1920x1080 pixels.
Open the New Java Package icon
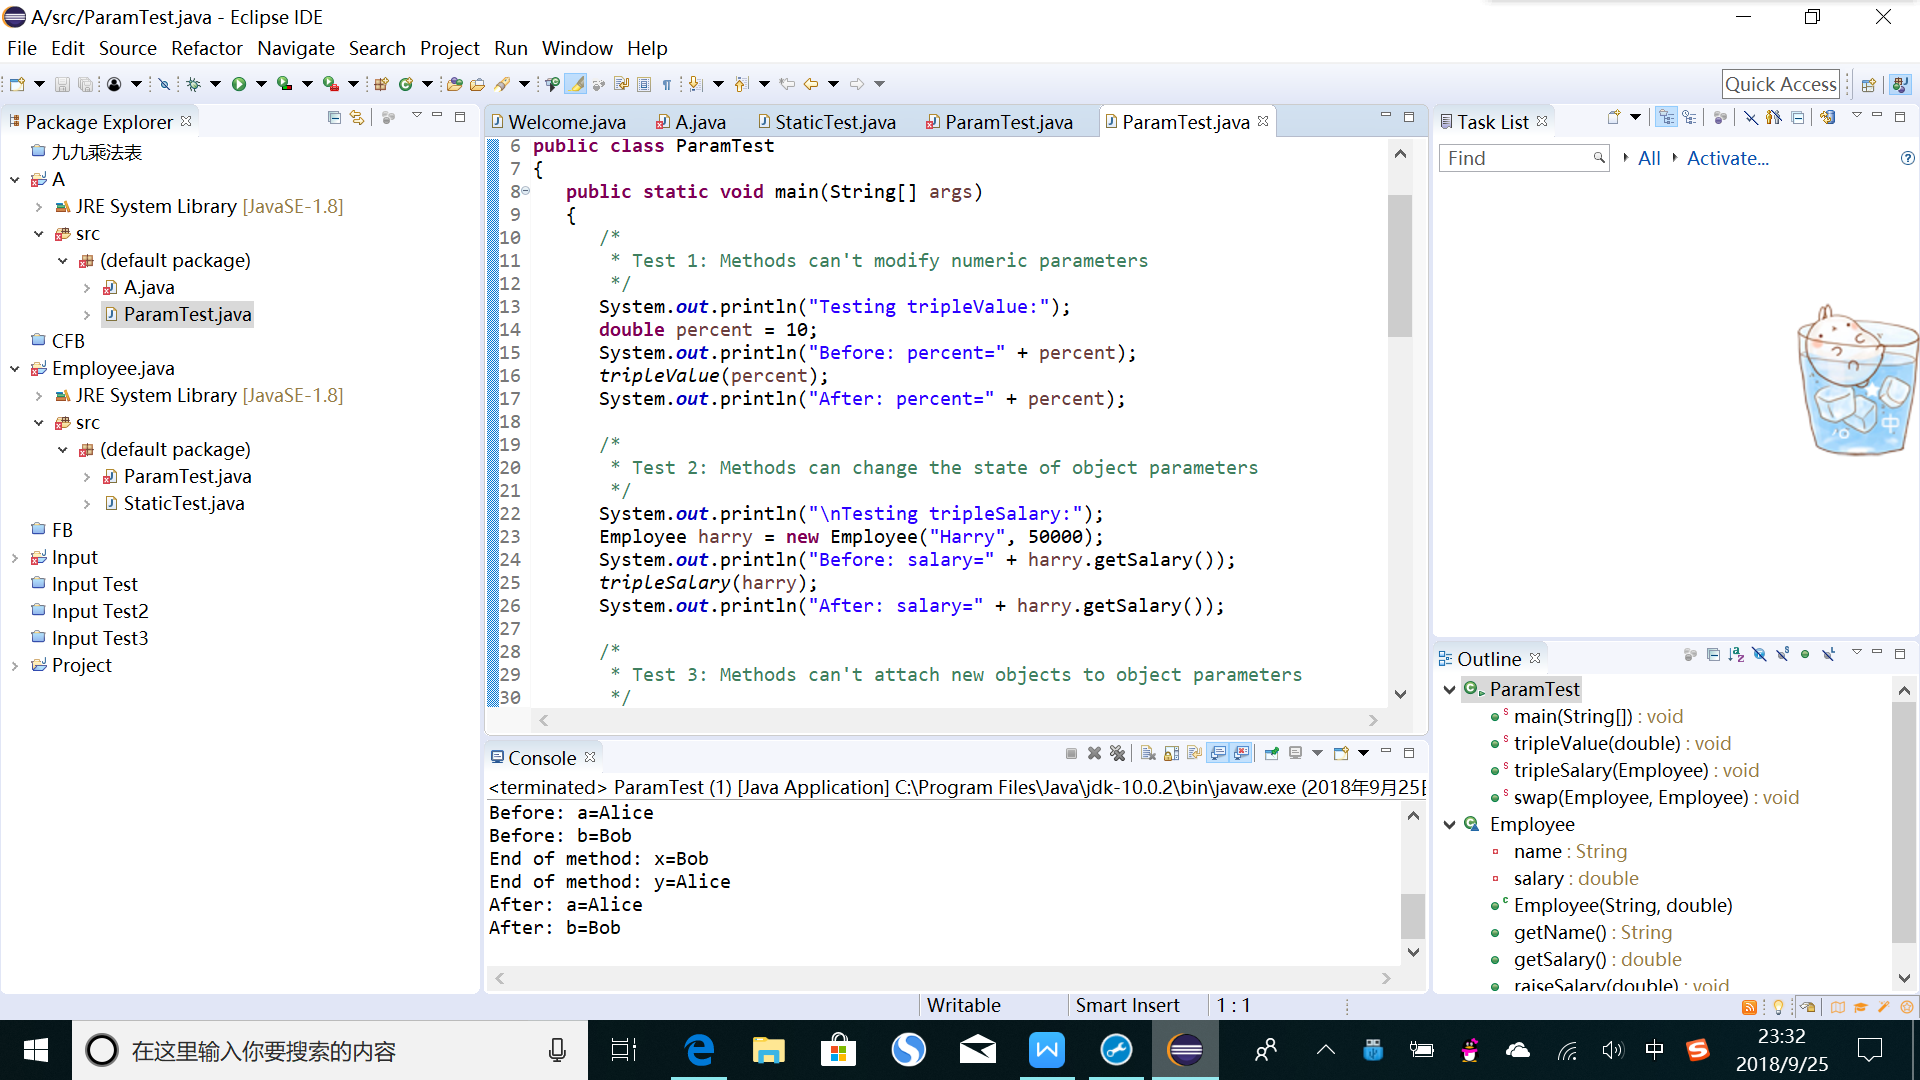(x=381, y=84)
